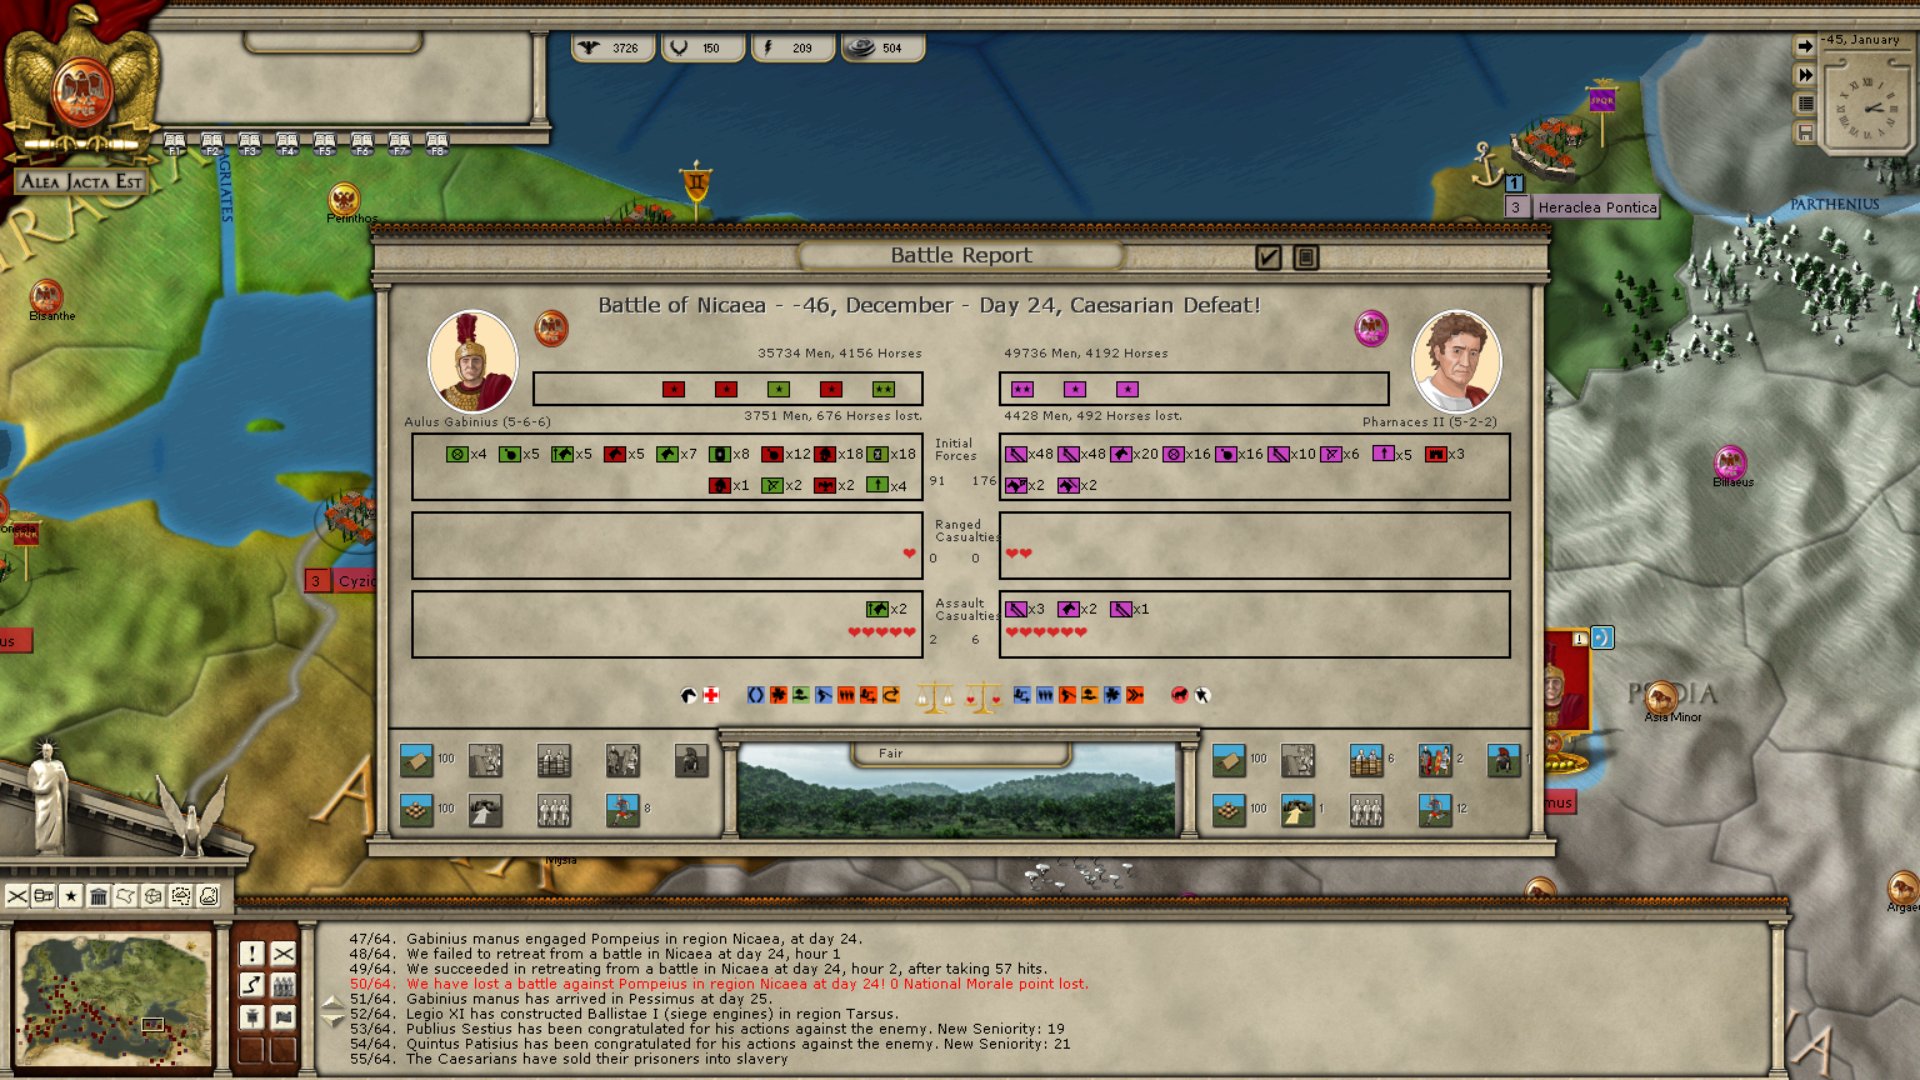Click the Caesarian eagle faction badge in report
Viewport: 1920px width, 1080px height.
tap(551, 328)
